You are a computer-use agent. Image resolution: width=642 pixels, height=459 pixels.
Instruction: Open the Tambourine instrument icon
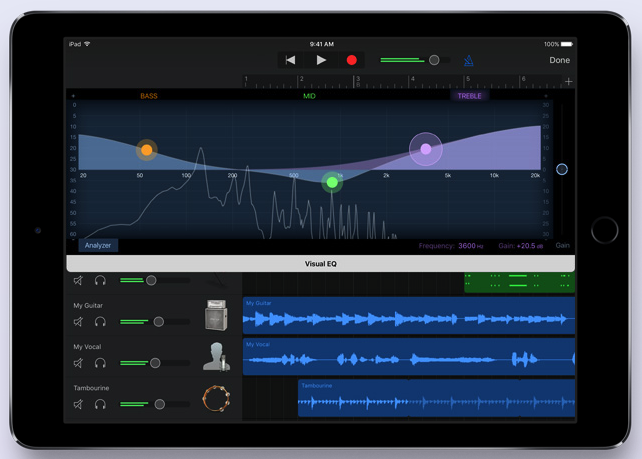click(x=217, y=398)
